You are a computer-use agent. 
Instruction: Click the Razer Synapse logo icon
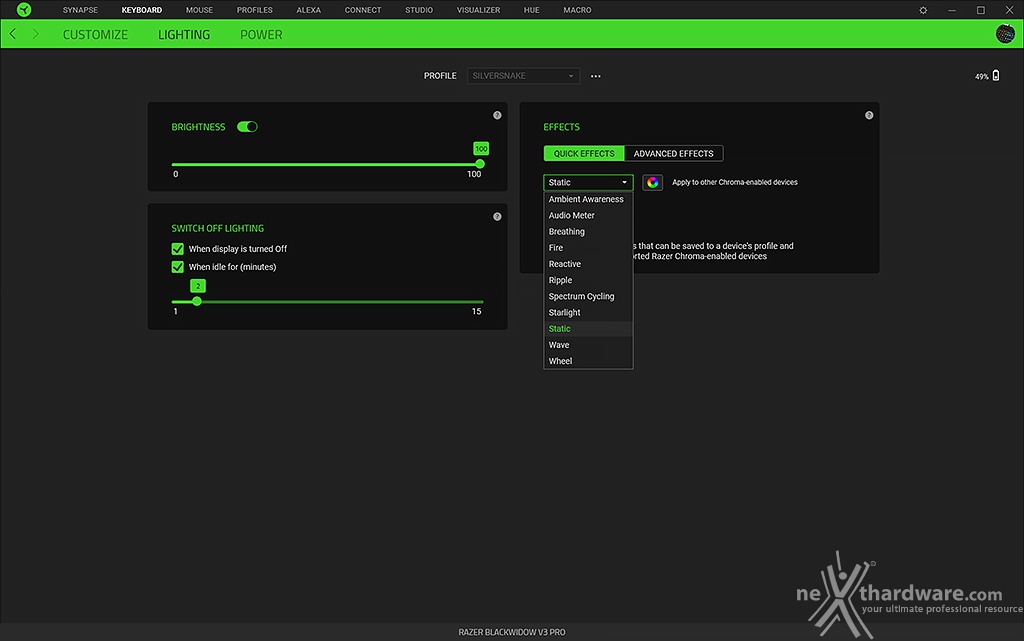point(24,10)
